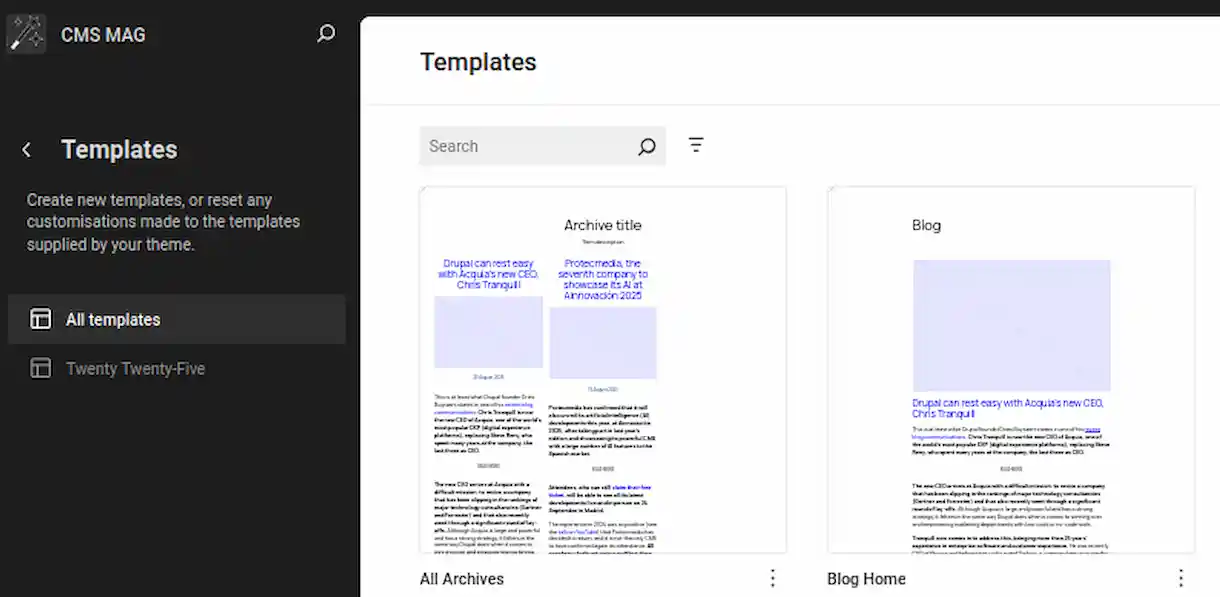Viewport: 1220px width, 597px height.
Task: Open the command palette search icon
Action: click(x=326, y=34)
